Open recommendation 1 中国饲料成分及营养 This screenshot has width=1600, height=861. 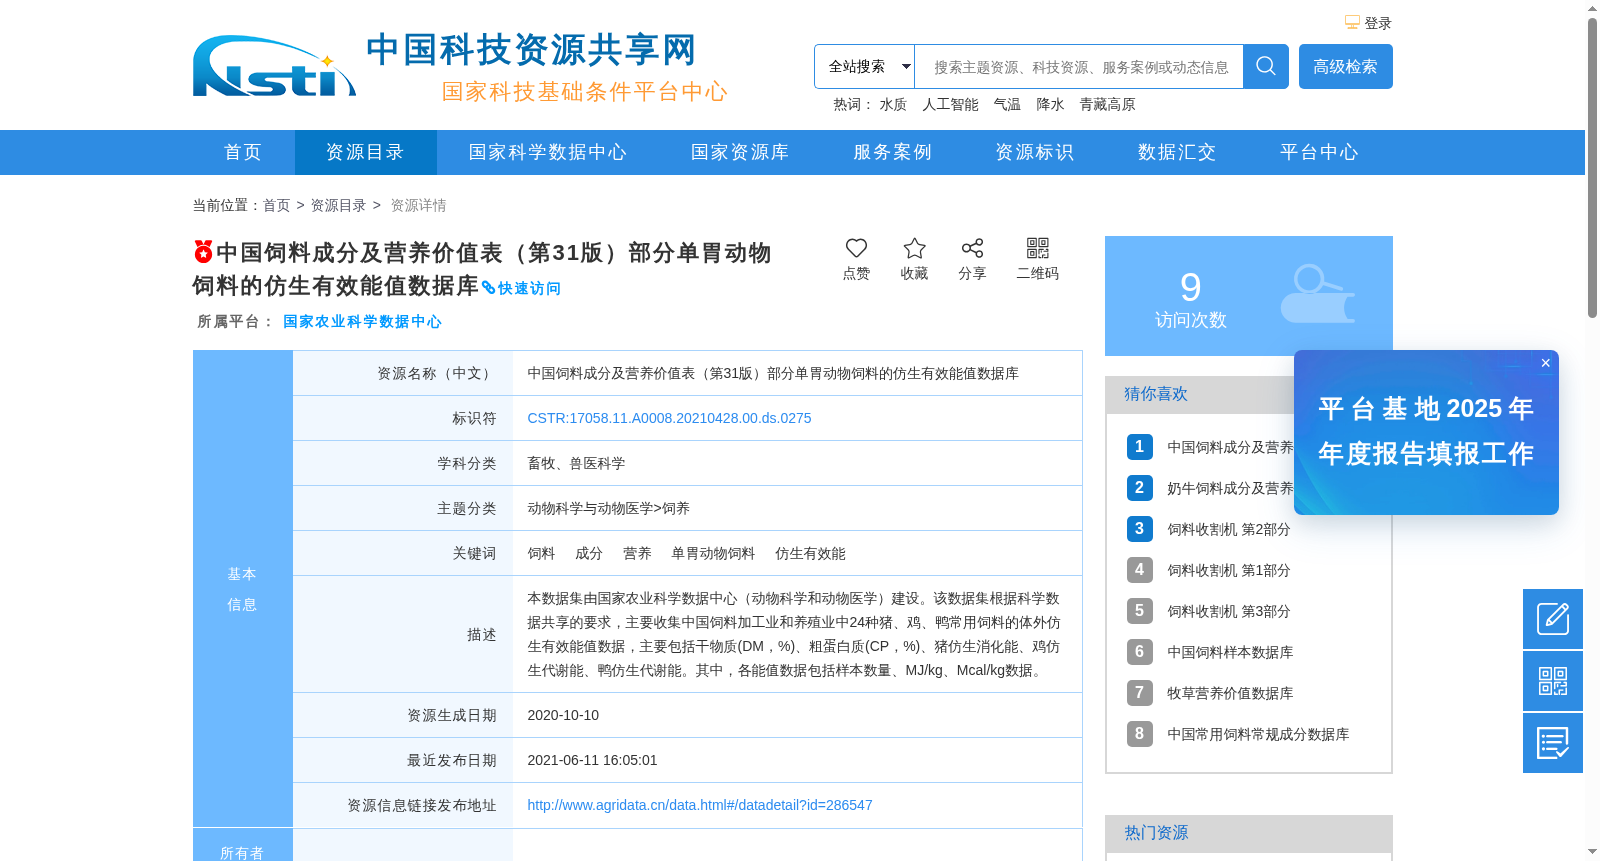click(x=1230, y=447)
